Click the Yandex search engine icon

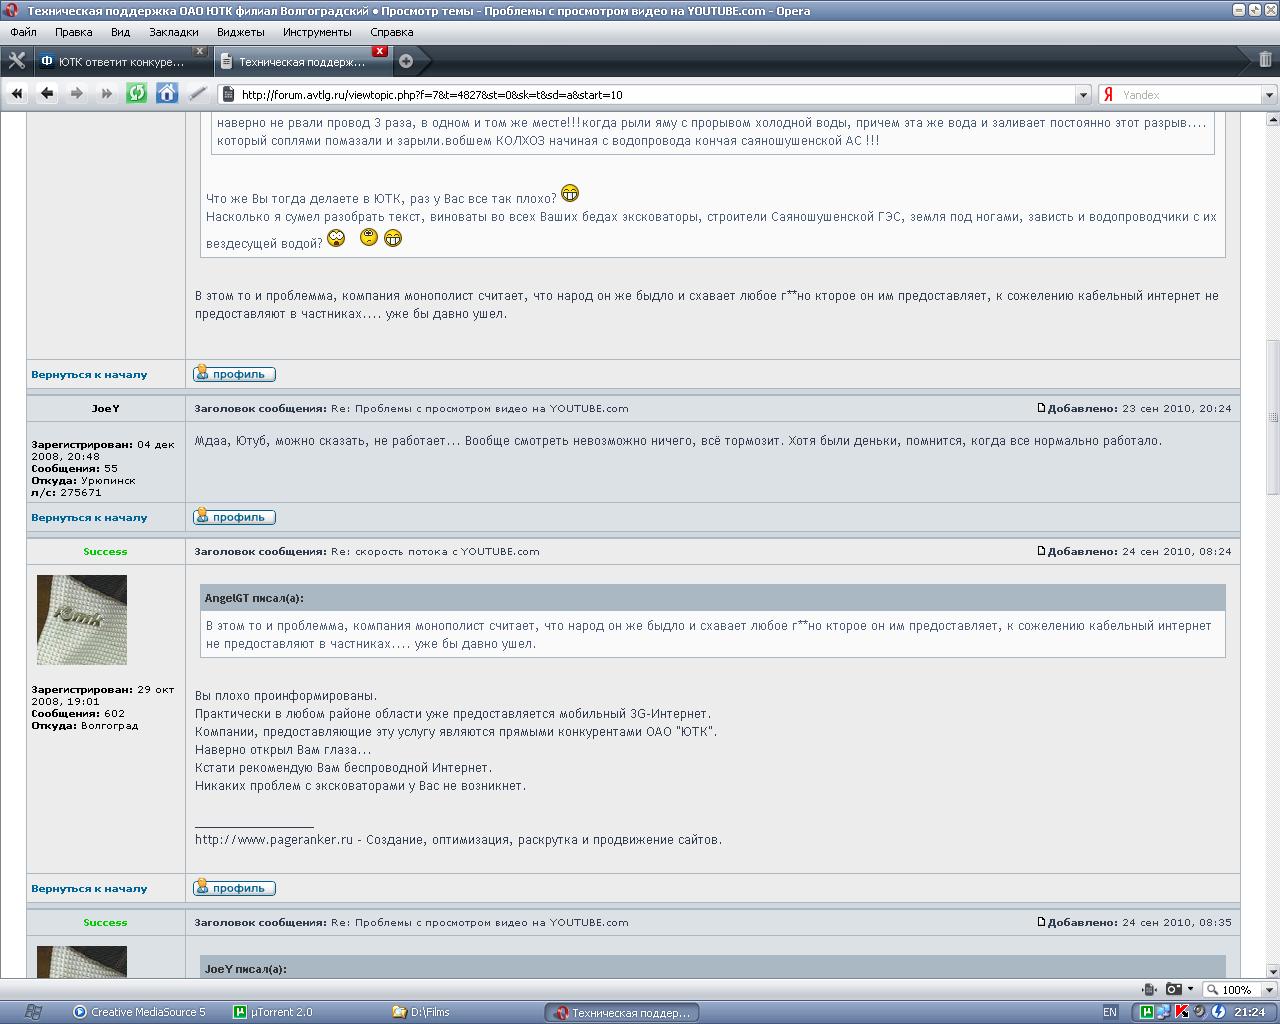pyautogui.click(x=1108, y=95)
